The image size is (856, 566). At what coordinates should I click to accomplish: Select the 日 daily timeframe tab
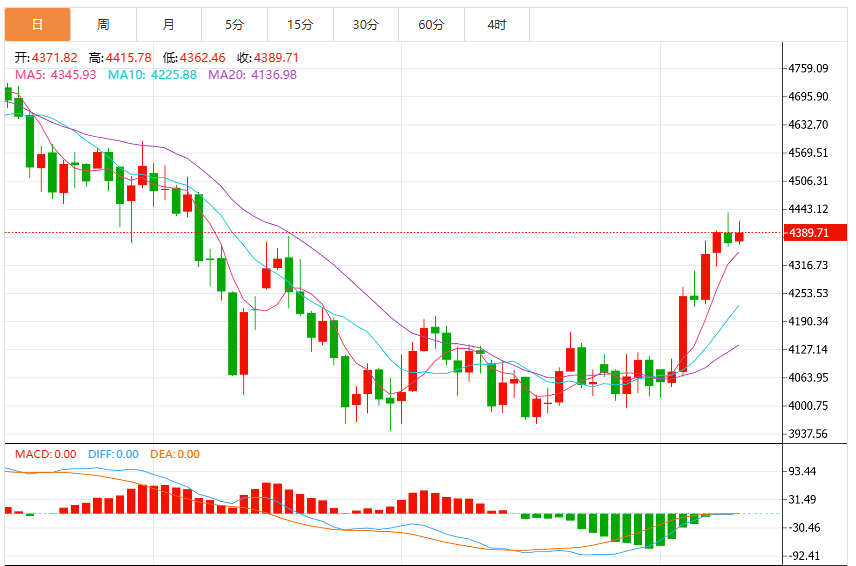pos(38,25)
